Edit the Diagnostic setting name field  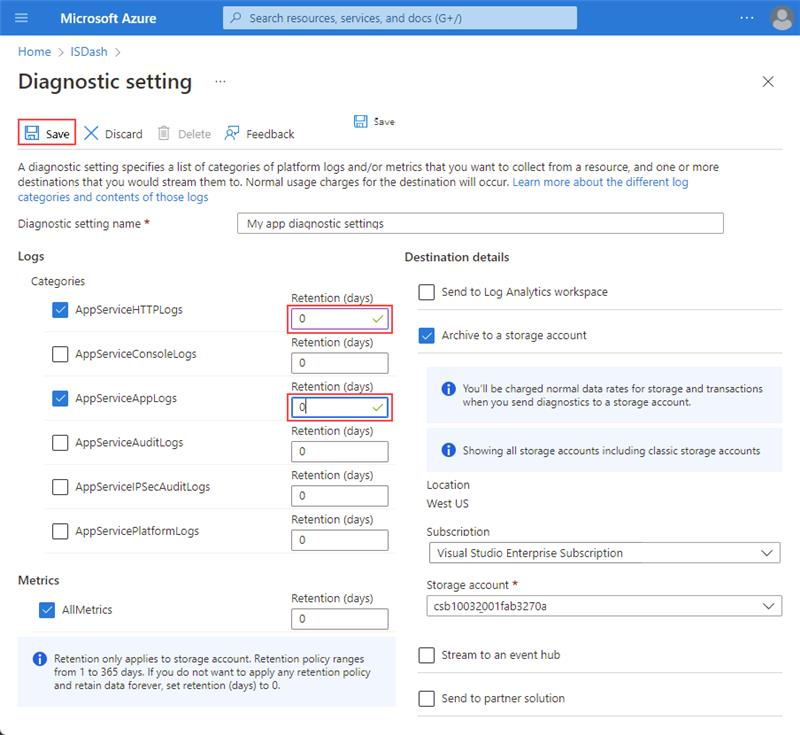(x=480, y=223)
